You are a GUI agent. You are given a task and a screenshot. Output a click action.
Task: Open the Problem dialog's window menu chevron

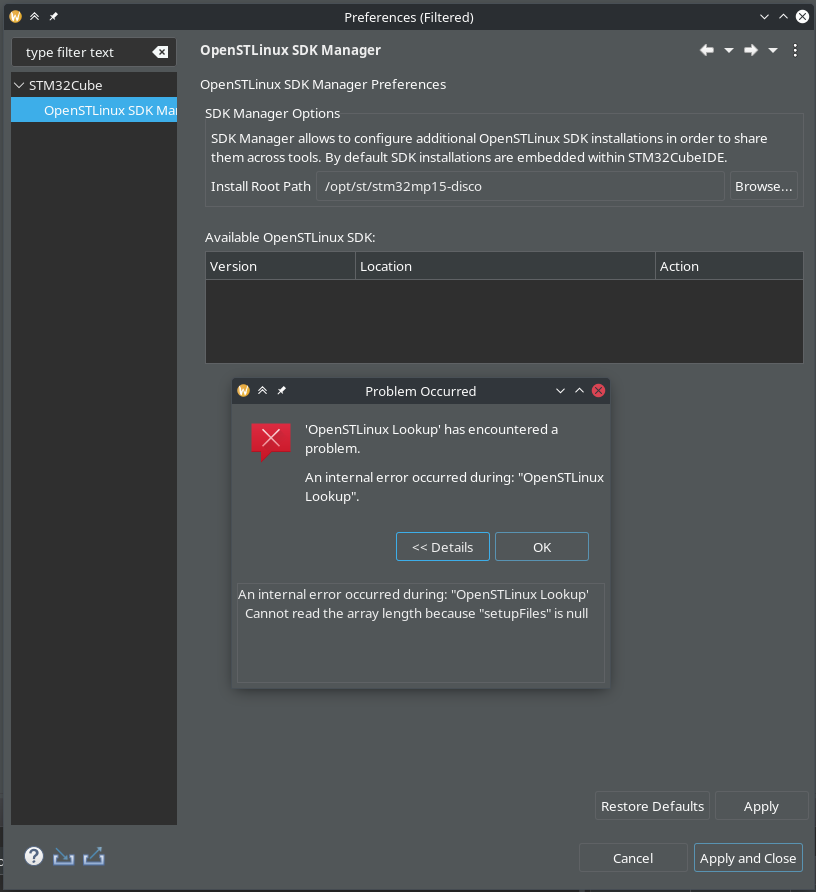(560, 391)
